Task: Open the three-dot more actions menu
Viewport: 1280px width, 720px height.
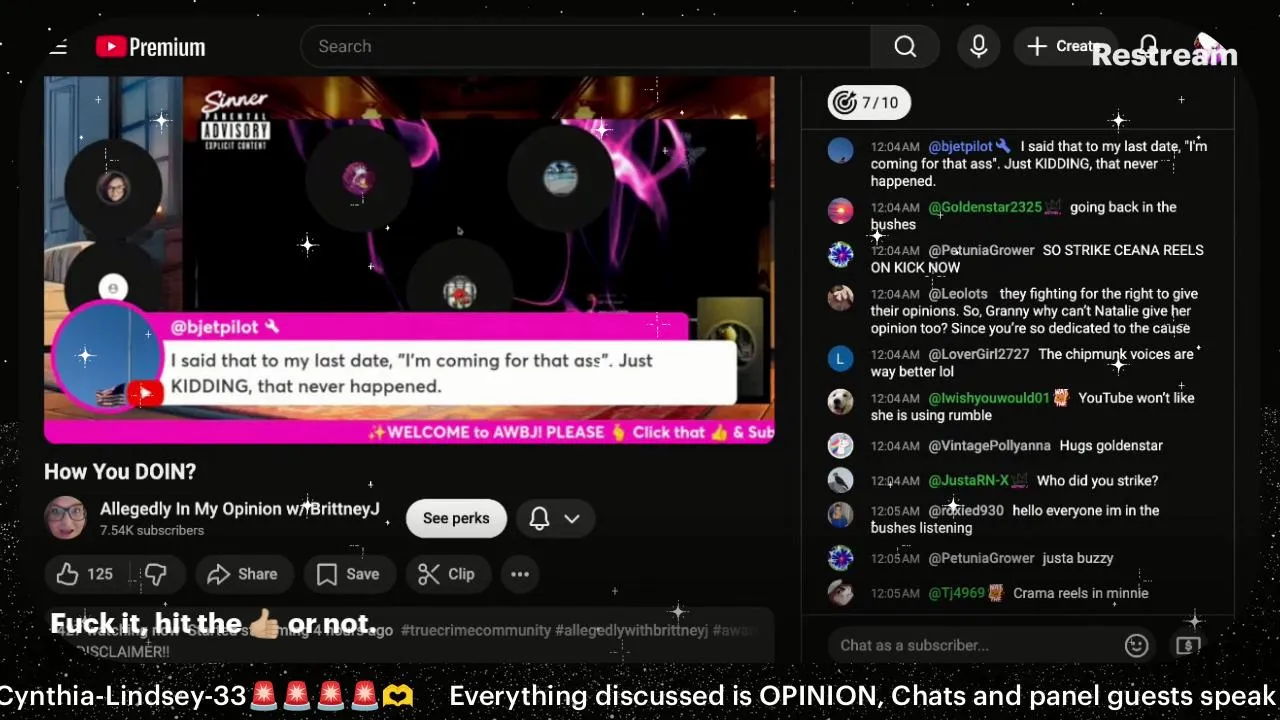Action: pyautogui.click(x=520, y=574)
